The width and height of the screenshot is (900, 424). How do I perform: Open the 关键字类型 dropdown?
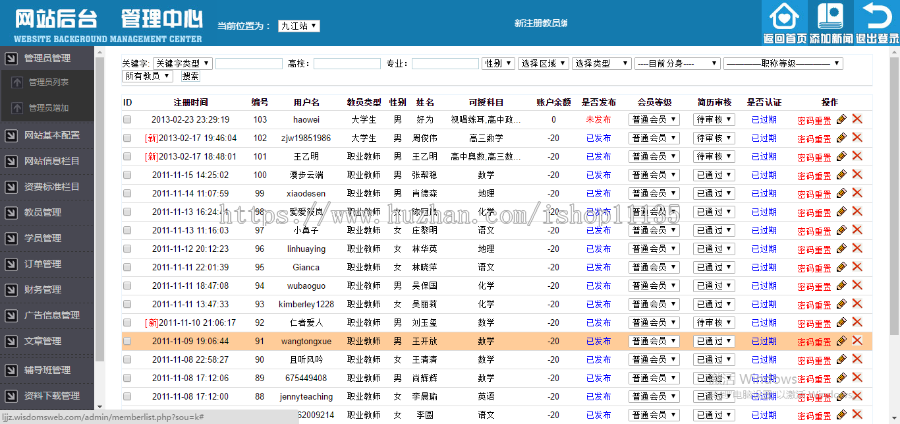[x=183, y=63]
